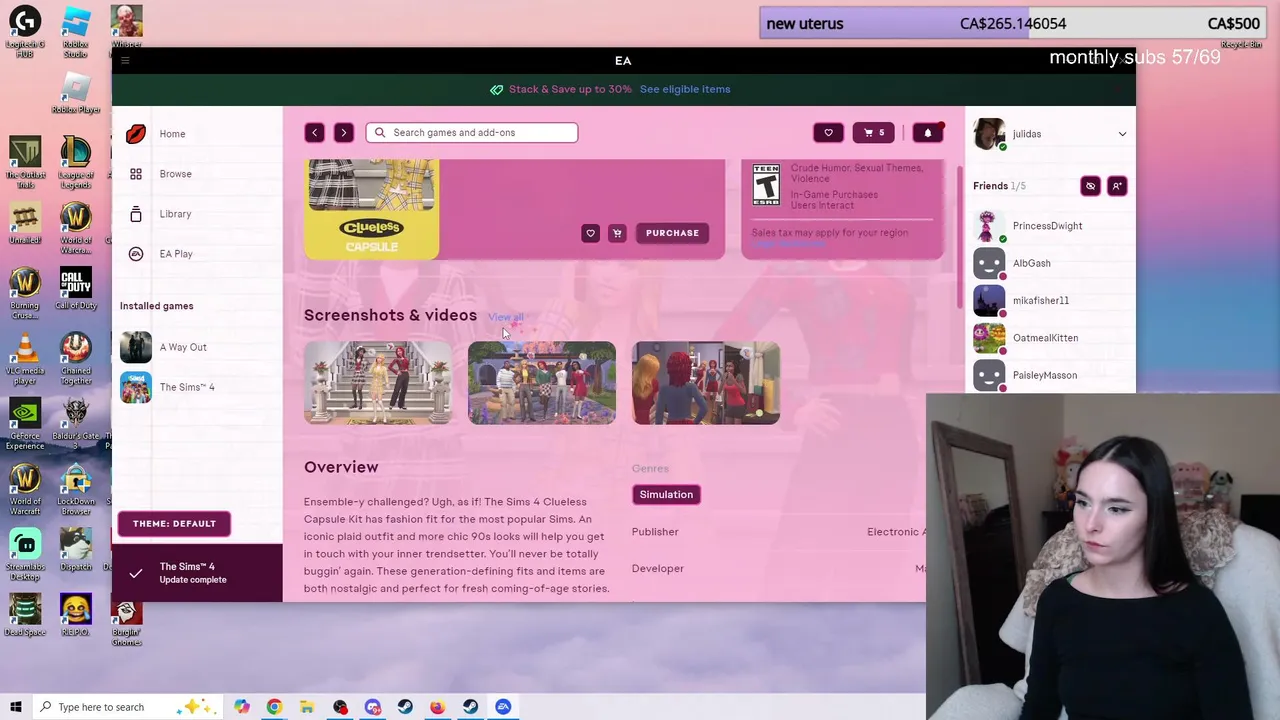This screenshot has width=1280, height=720.
Task: Expand the julidas account dropdown
Action: tap(1122, 134)
